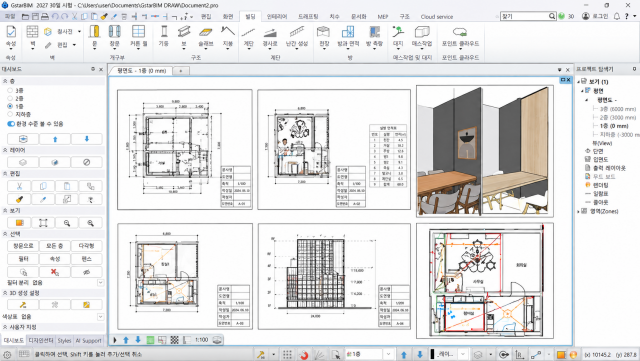Collapse the 선택 section in dashboard
The height and width of the screenshot is (361, 640).
pos(5,234)
